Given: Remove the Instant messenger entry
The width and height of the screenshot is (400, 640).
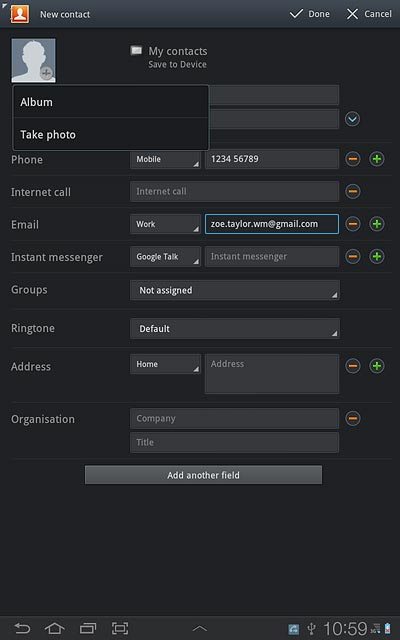Looking at the screenshot, I should pos(353,257).
